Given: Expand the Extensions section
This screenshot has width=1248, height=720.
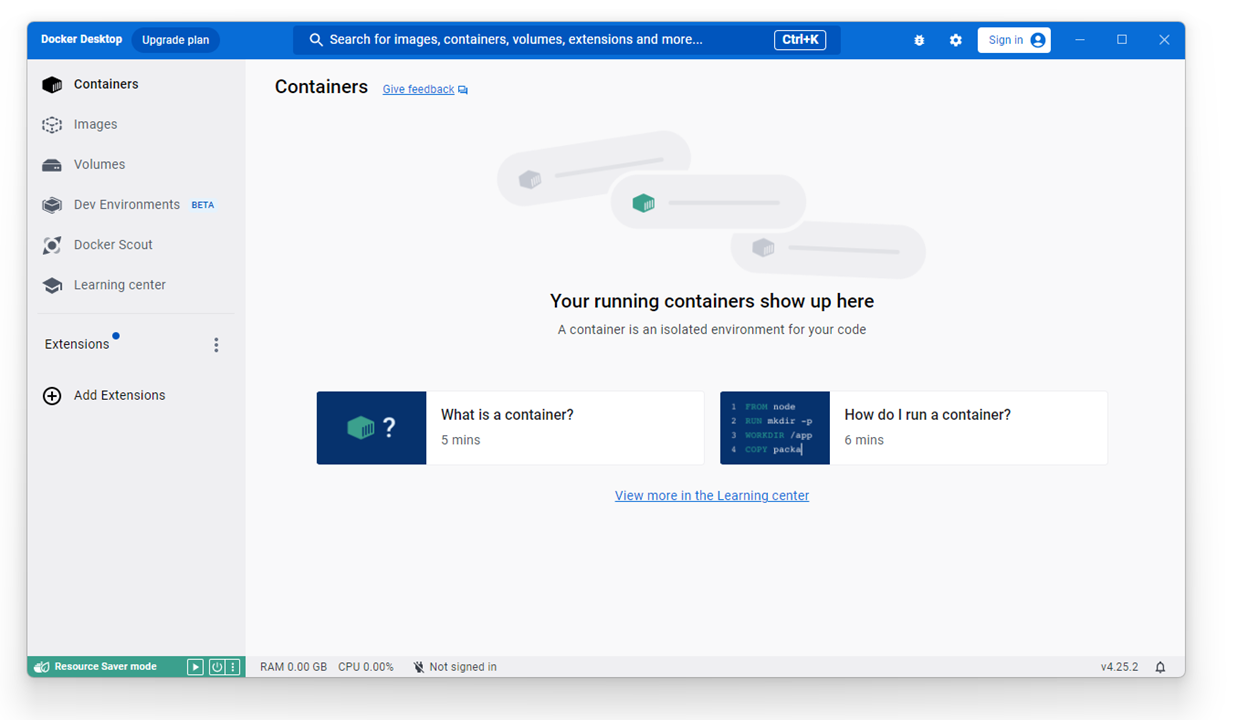Looking at the screenshot, I should [78, 343].
